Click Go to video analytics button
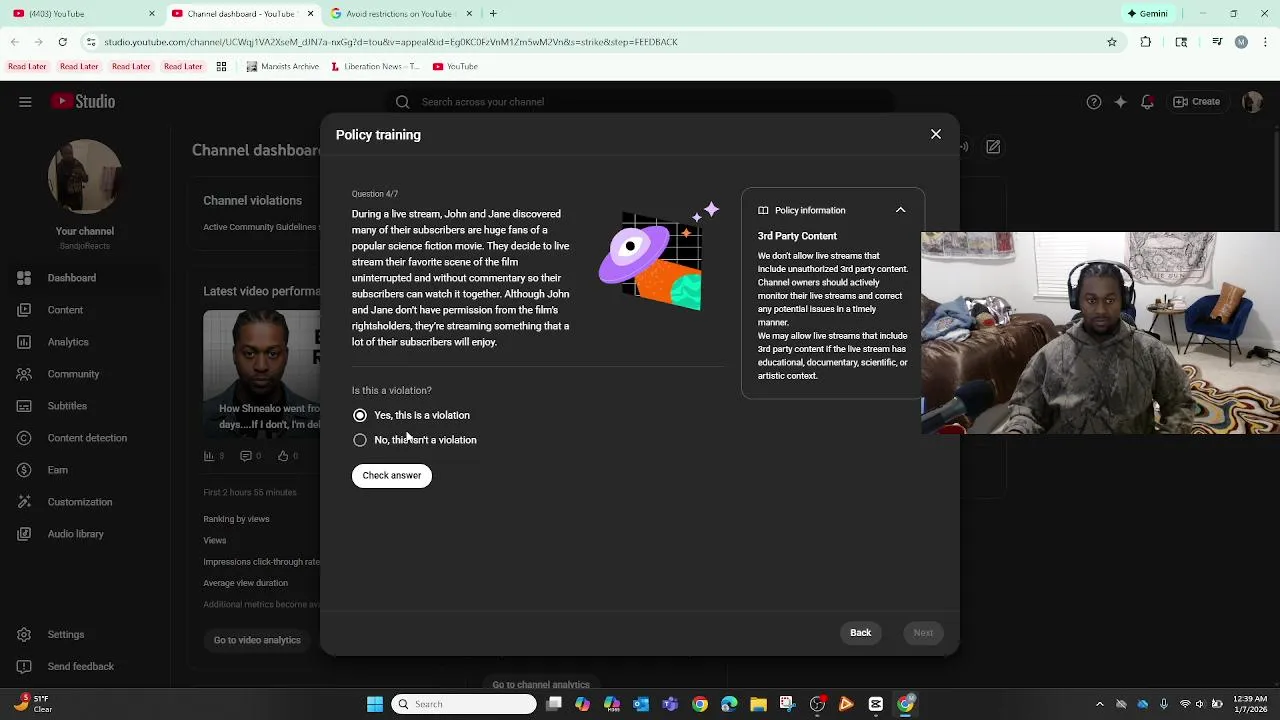The width and height of the screenshot is (1280, 720). tap(257, 640)
